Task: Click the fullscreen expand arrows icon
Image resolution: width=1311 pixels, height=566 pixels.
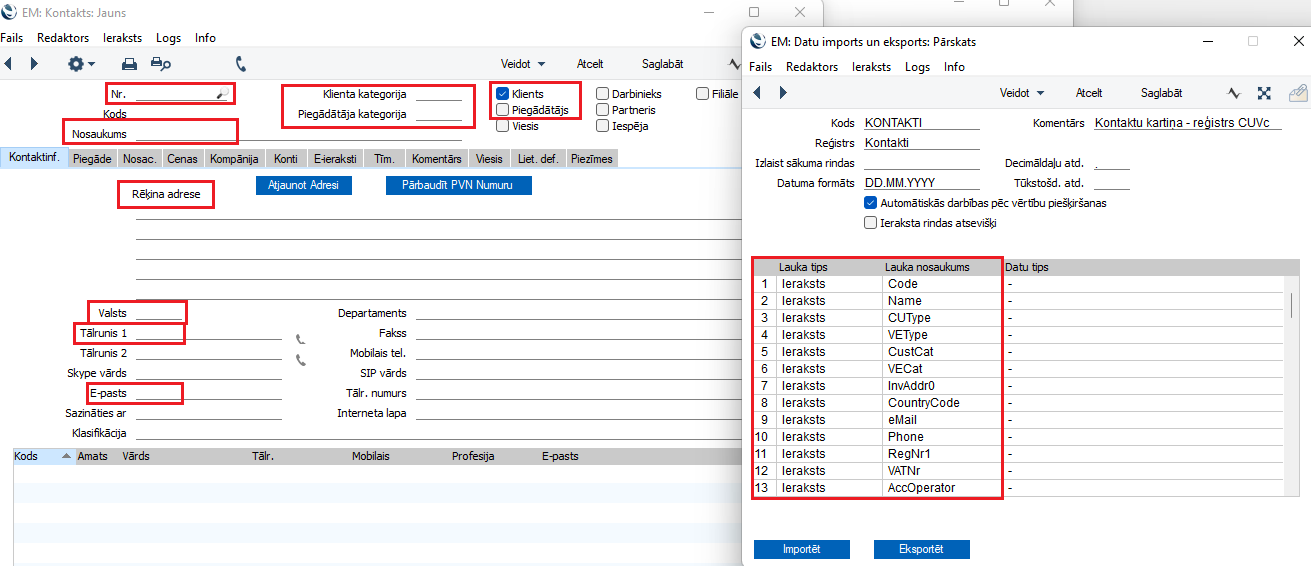Action: 1264,93
